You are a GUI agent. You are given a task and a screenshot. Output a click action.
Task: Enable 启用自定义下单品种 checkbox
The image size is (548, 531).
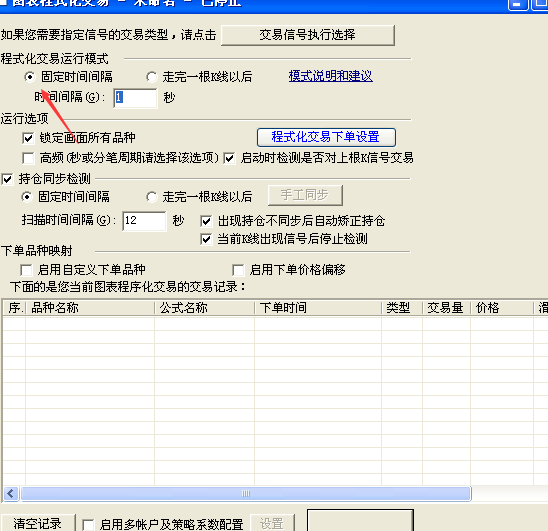tap(26, 270)
